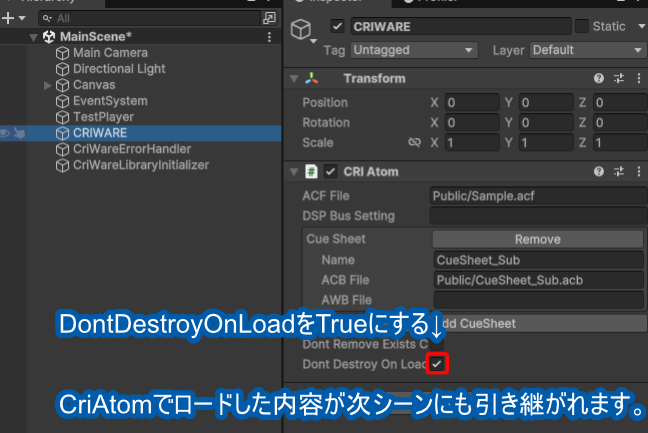Click the EventSystem cube icon
The width and height of the screenshot is (648, 433).
(62, 101)
